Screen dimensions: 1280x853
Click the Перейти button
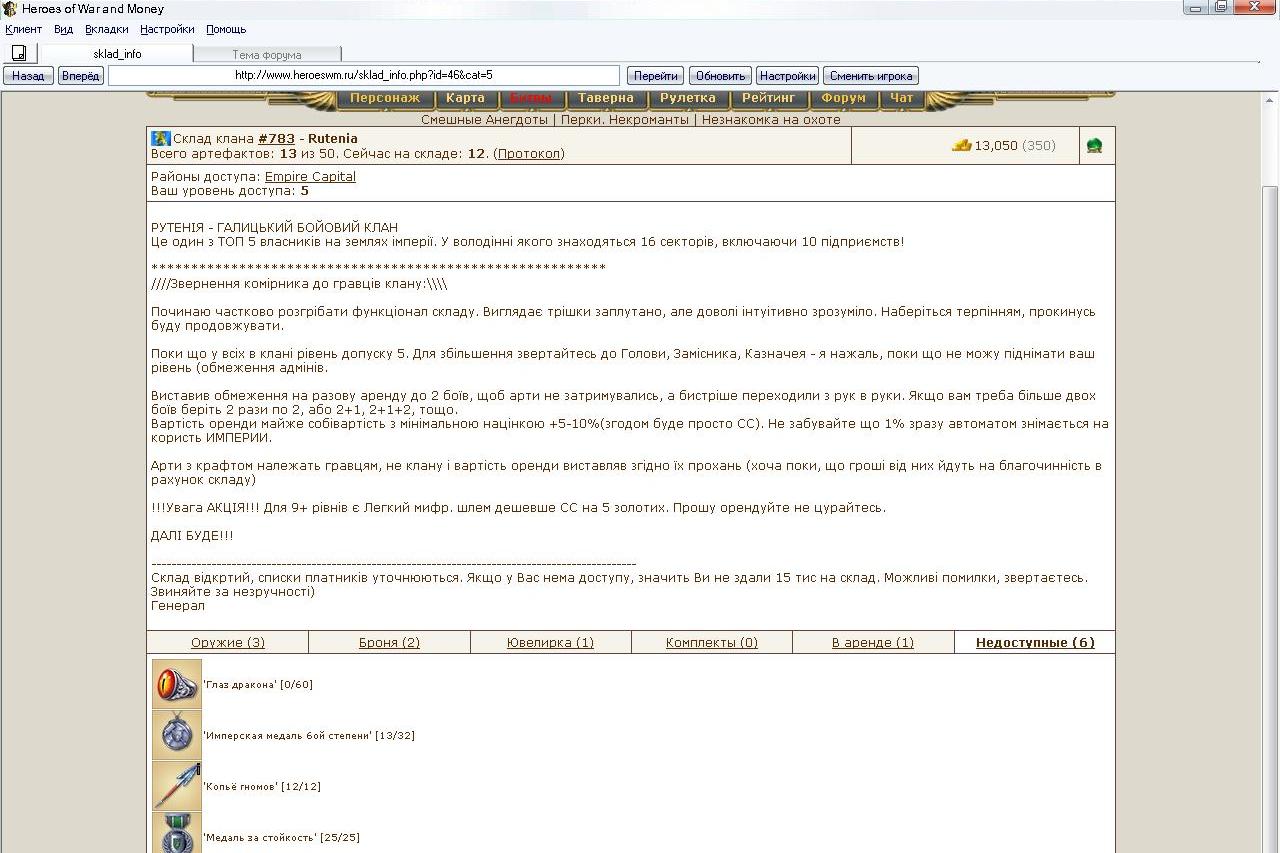[x=656, y=76]
